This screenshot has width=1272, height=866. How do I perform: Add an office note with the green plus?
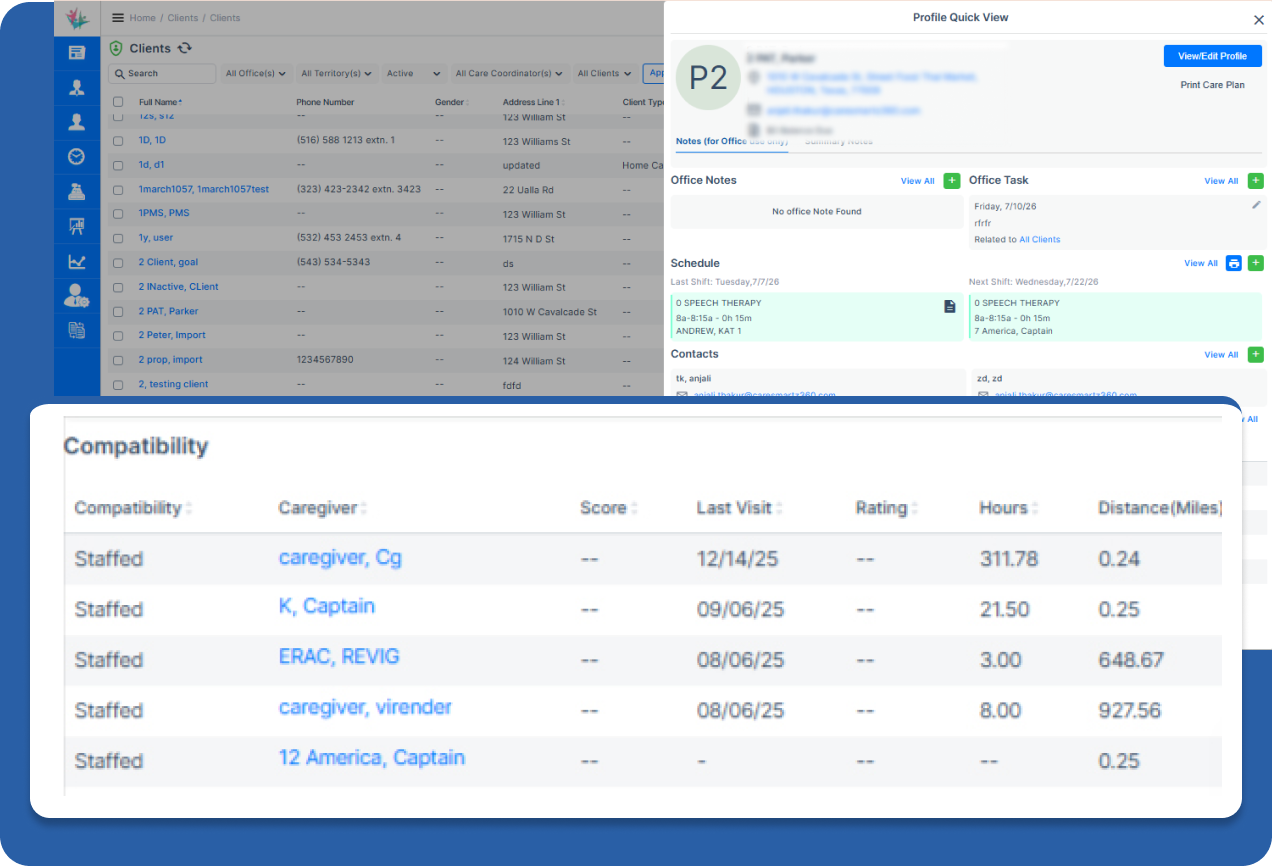click(x=952, y=181)
